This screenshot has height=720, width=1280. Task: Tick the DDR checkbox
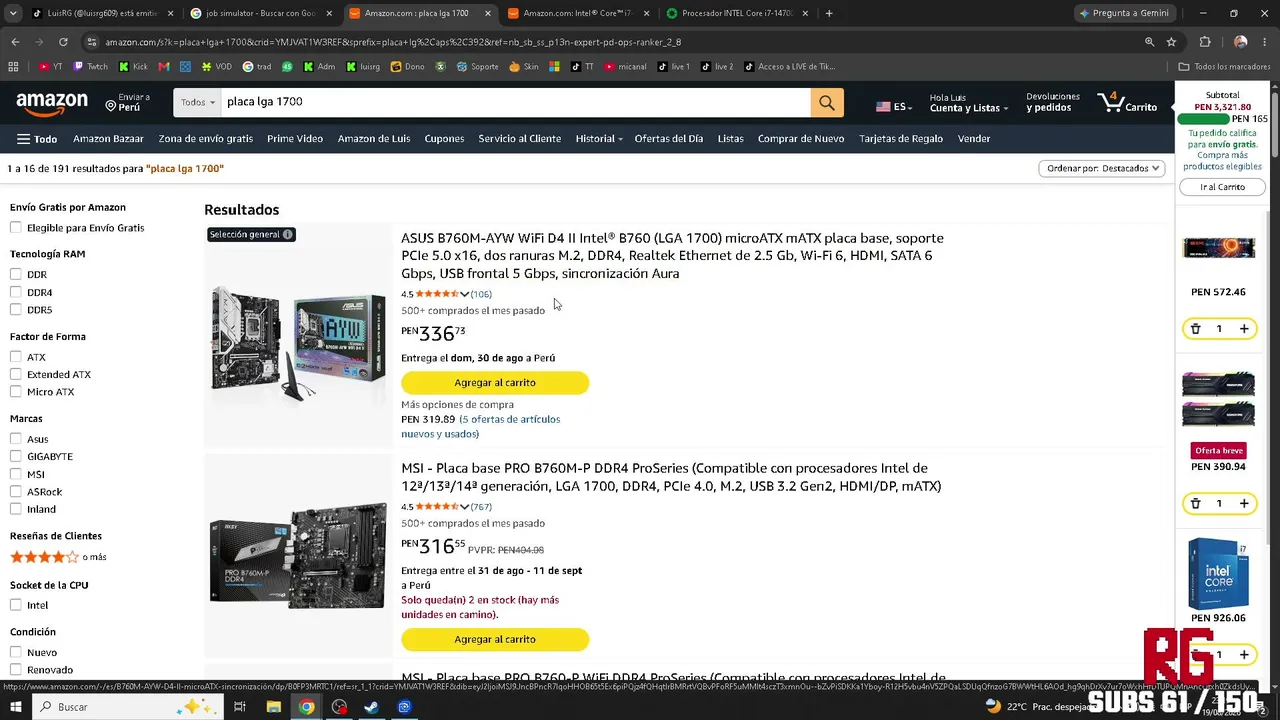point(16,274)
